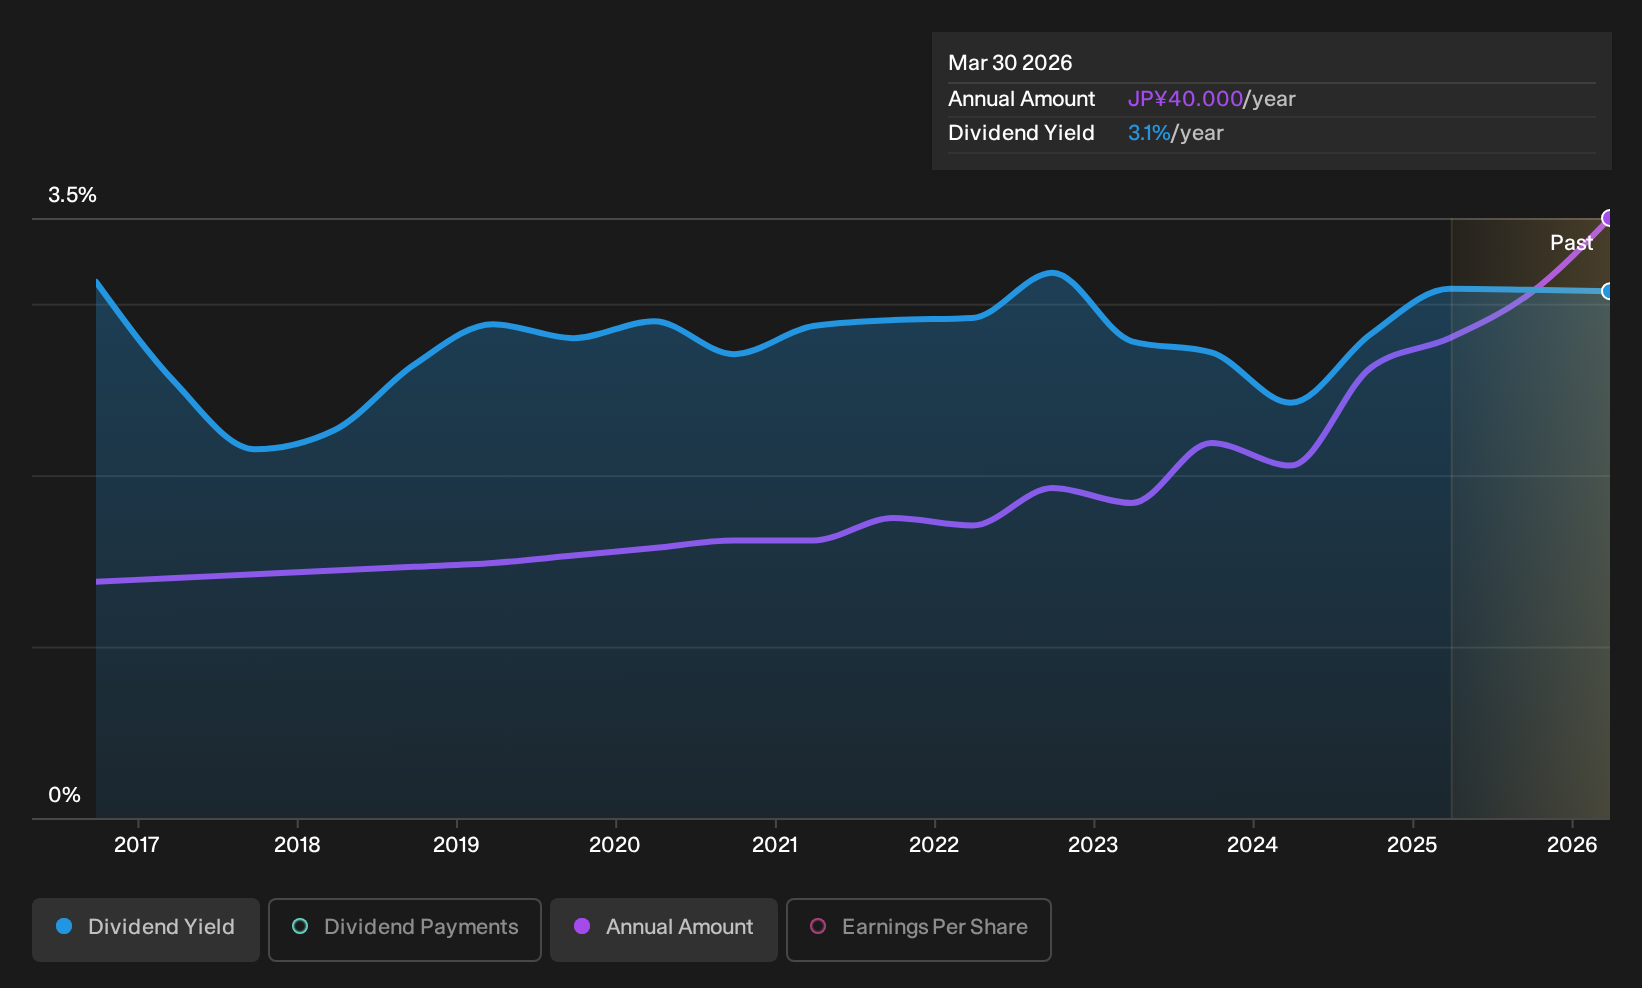Click the 2025 x-axis label
This screenshot has width=1642, height=988.
pos(1412,845)
